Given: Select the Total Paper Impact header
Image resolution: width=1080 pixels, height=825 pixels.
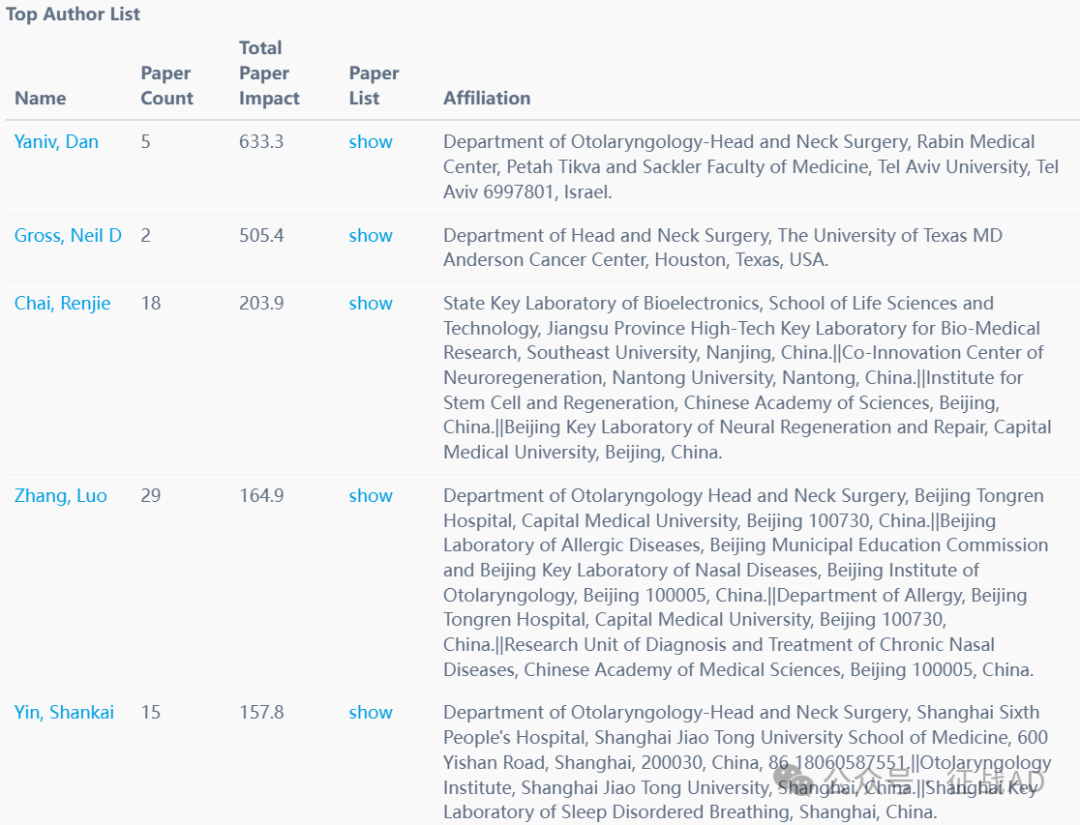Looking at the screenshot, I should click(269, 73).
